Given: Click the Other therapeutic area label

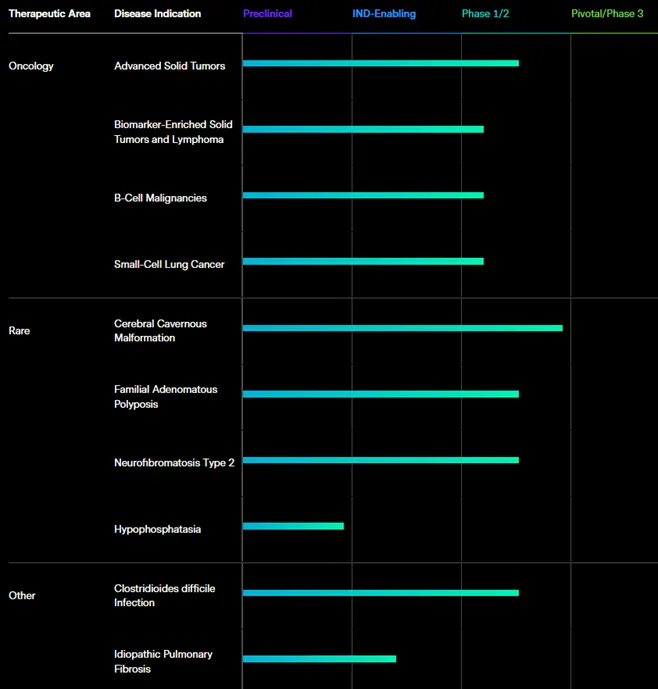Looking at the screenshot, I should (22, 596).
